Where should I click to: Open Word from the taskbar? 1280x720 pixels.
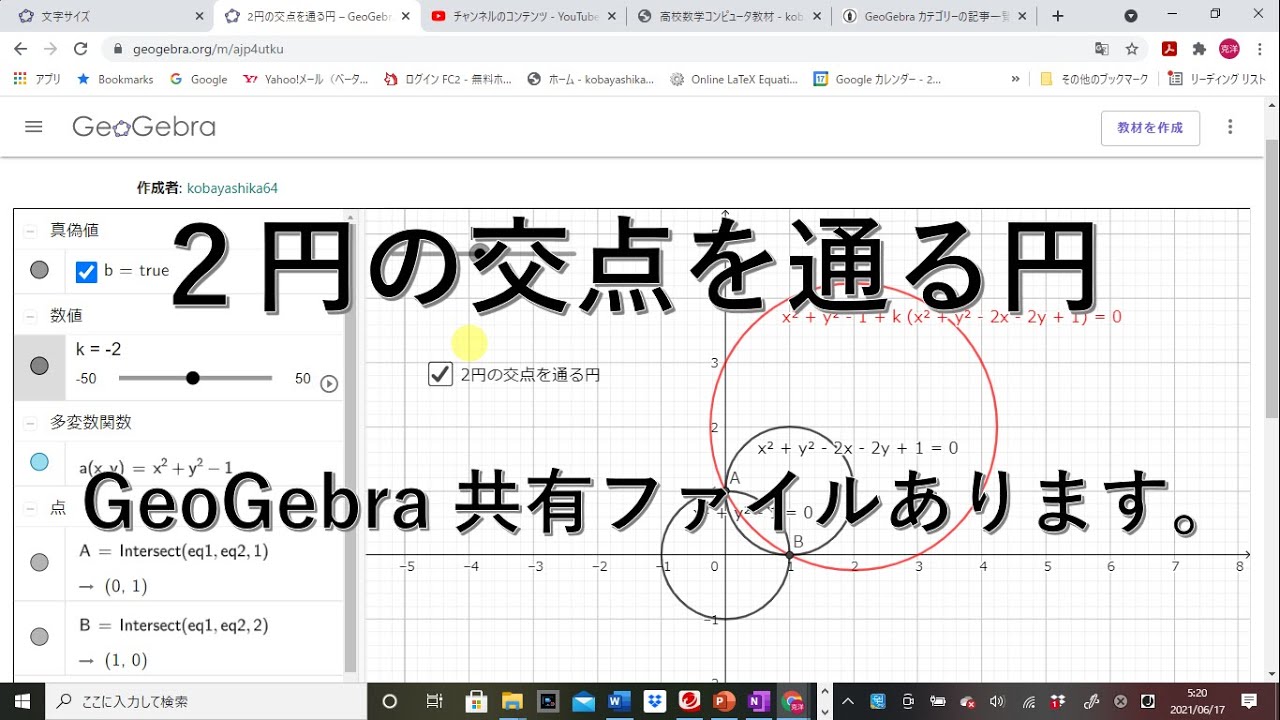pyautogui.click(x=619, y=701)
